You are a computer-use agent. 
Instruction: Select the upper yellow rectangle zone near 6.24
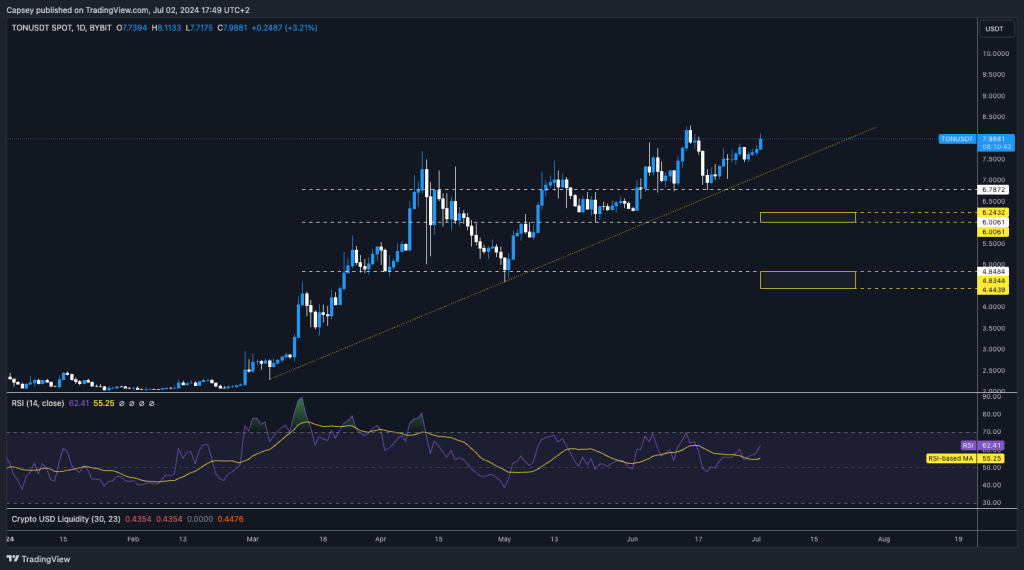[x=808, y=217]
